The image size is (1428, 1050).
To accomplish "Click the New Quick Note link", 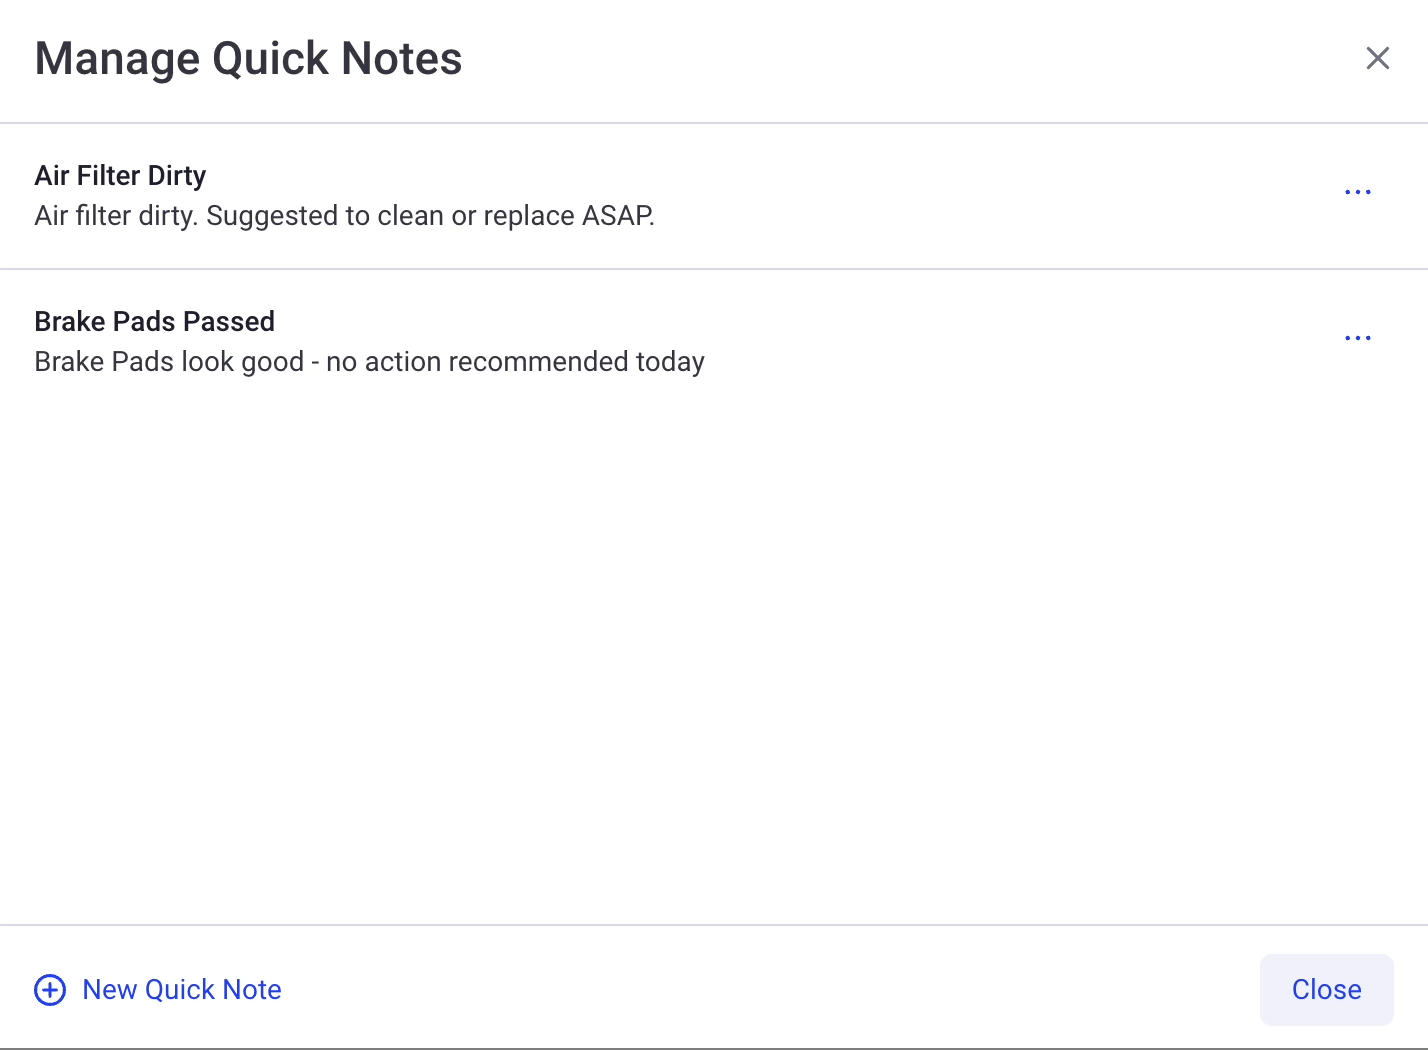I will (181, 989).
